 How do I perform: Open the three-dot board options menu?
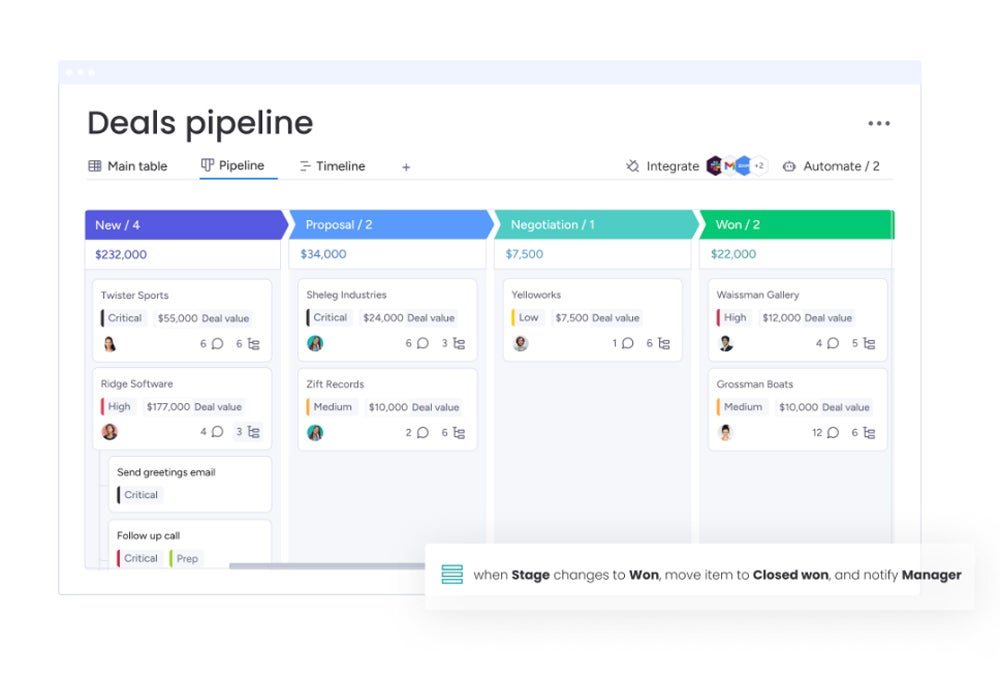[879, 123]
